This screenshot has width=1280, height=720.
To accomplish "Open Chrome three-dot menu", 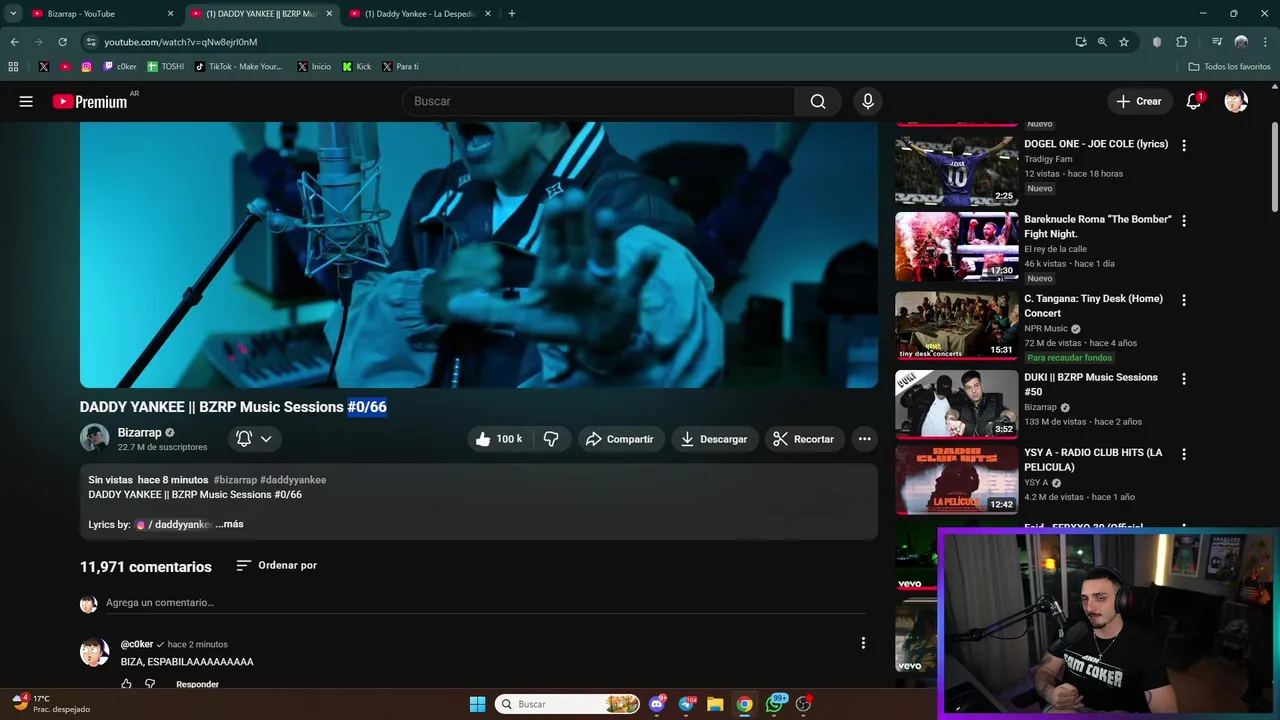I will [x=1266, y=42].
